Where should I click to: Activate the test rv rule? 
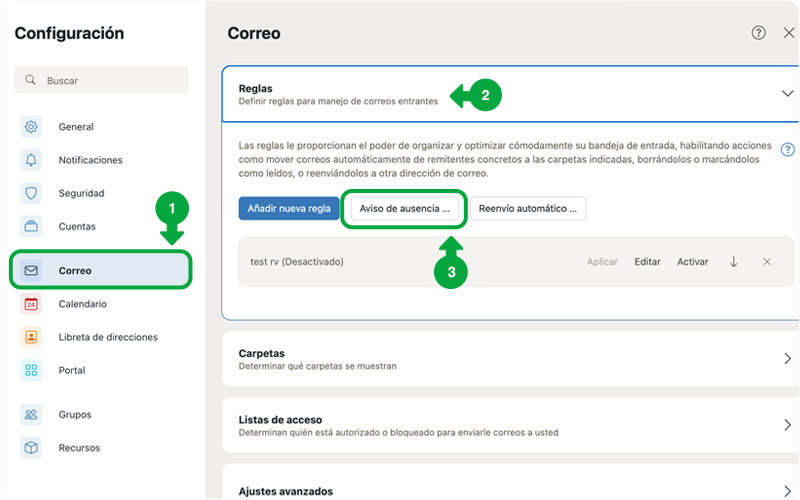tap(692, 262)
